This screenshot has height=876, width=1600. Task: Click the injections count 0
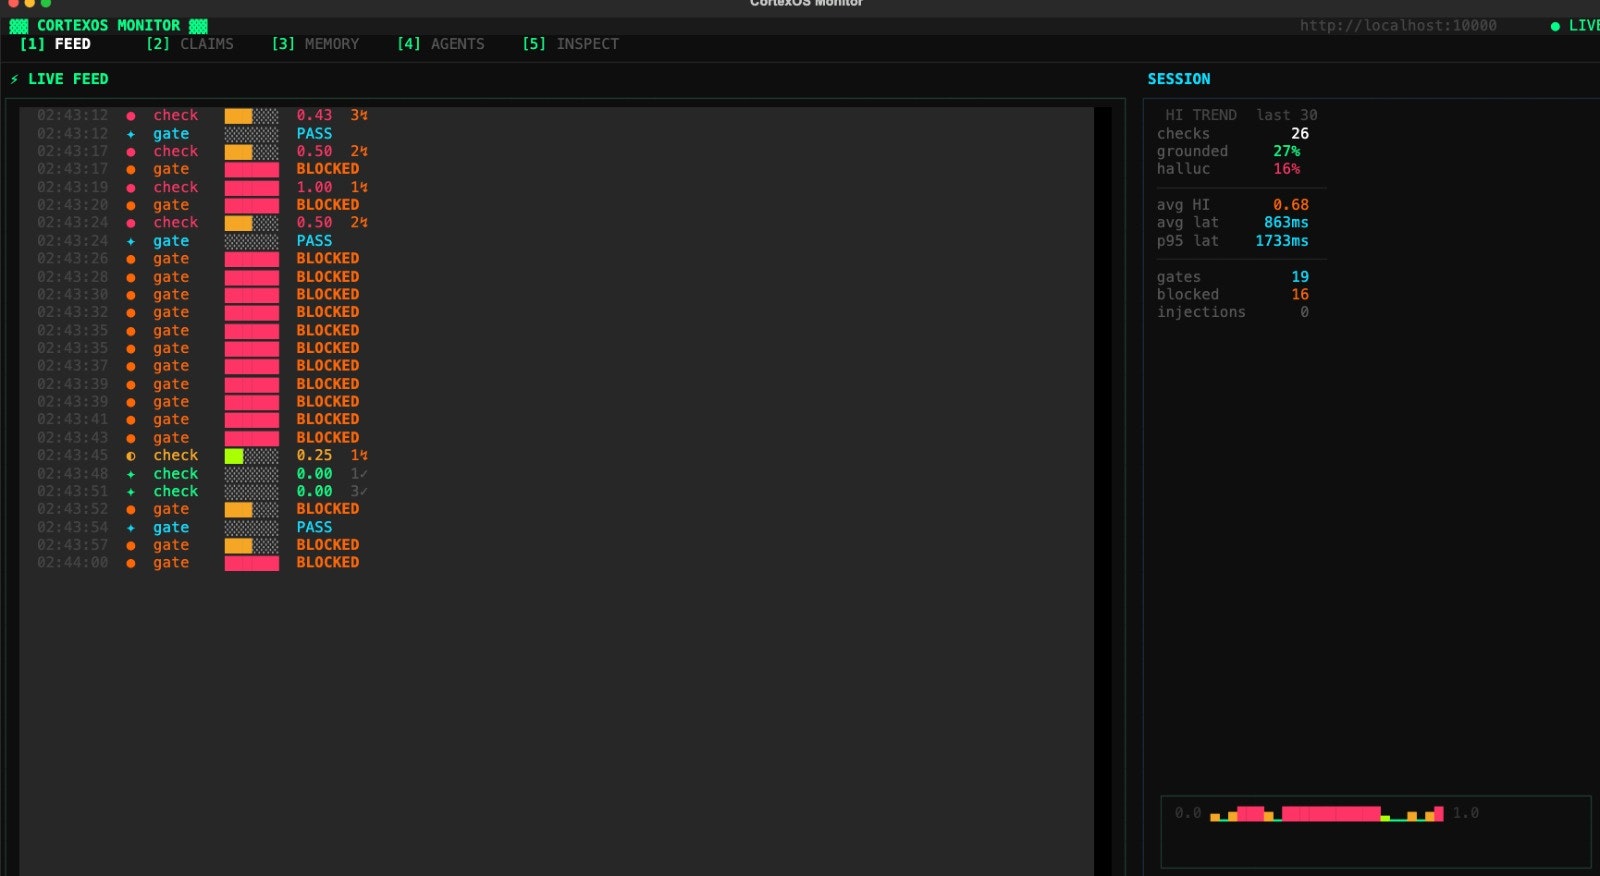[x=1304, y=313]
